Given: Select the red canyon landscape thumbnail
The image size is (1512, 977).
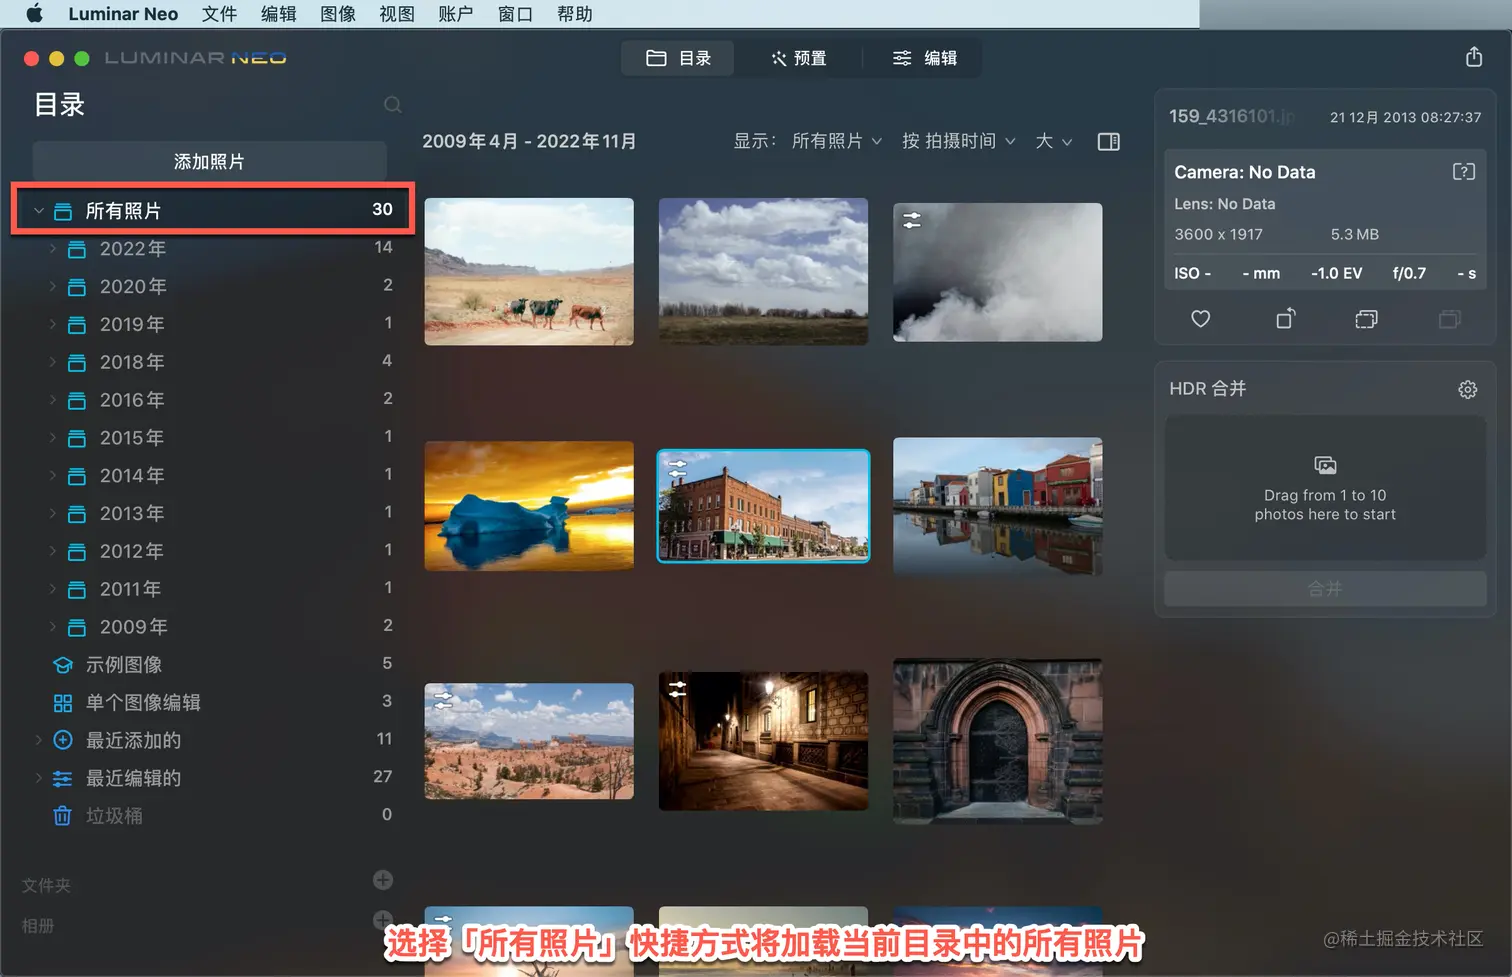Looking at the screenshot, I should pos(529,741).
